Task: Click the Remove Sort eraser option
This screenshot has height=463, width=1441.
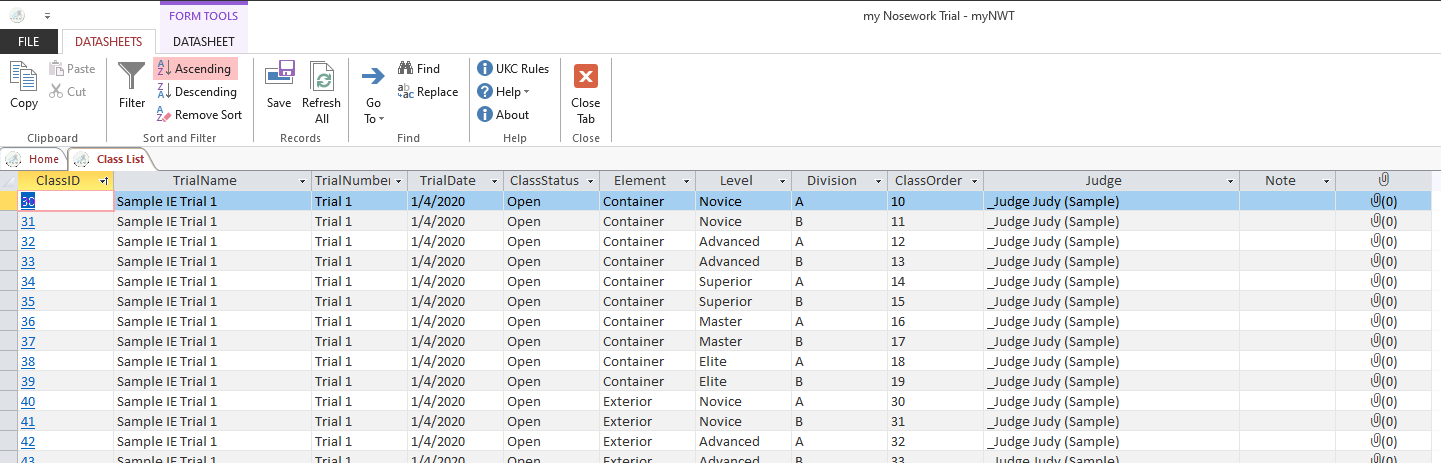Action: coord(199,115)
